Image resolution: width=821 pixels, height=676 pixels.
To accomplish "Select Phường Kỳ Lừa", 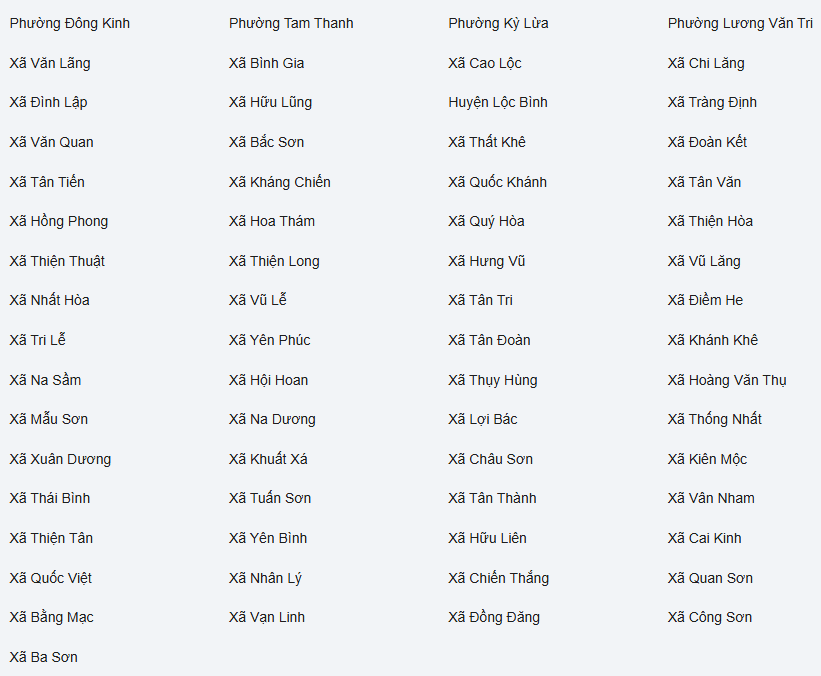I will [x=498, y=23].
